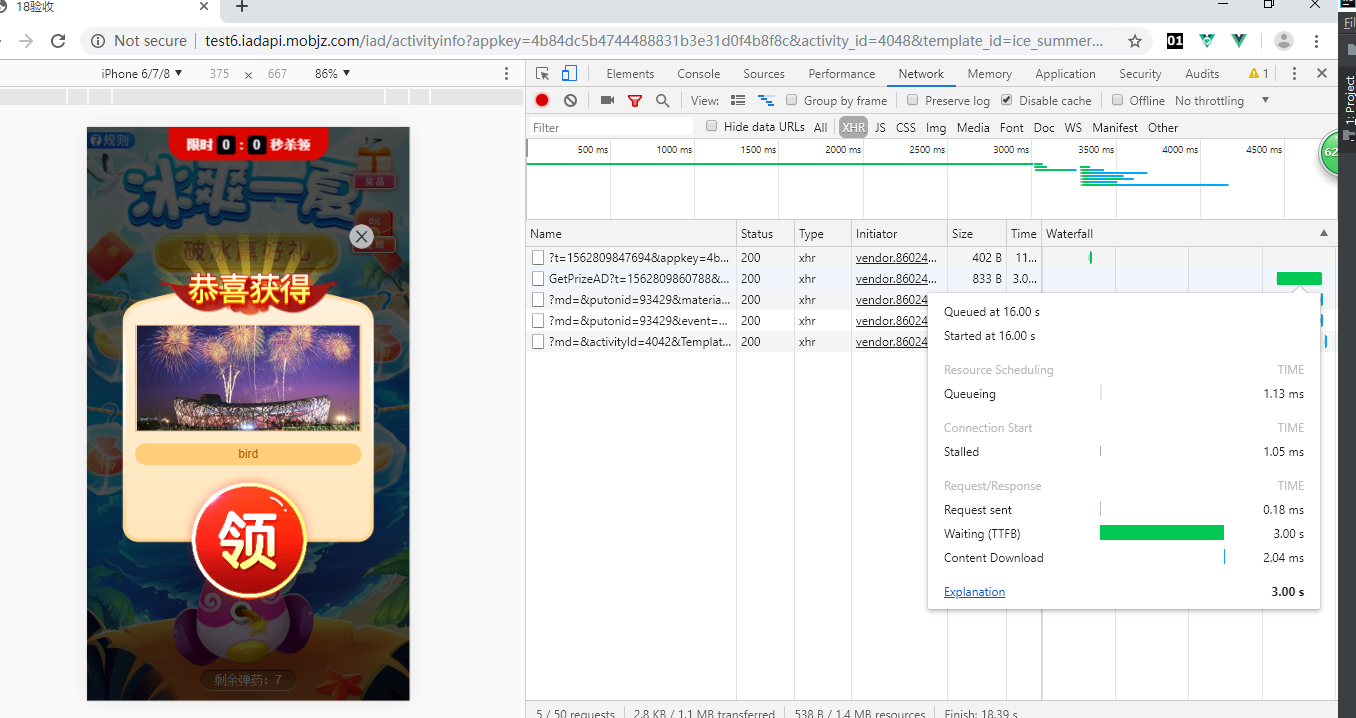Click the browser address bar URL
The width and height of the screenshot is (1356, 718).
click(x=654, y=41)
